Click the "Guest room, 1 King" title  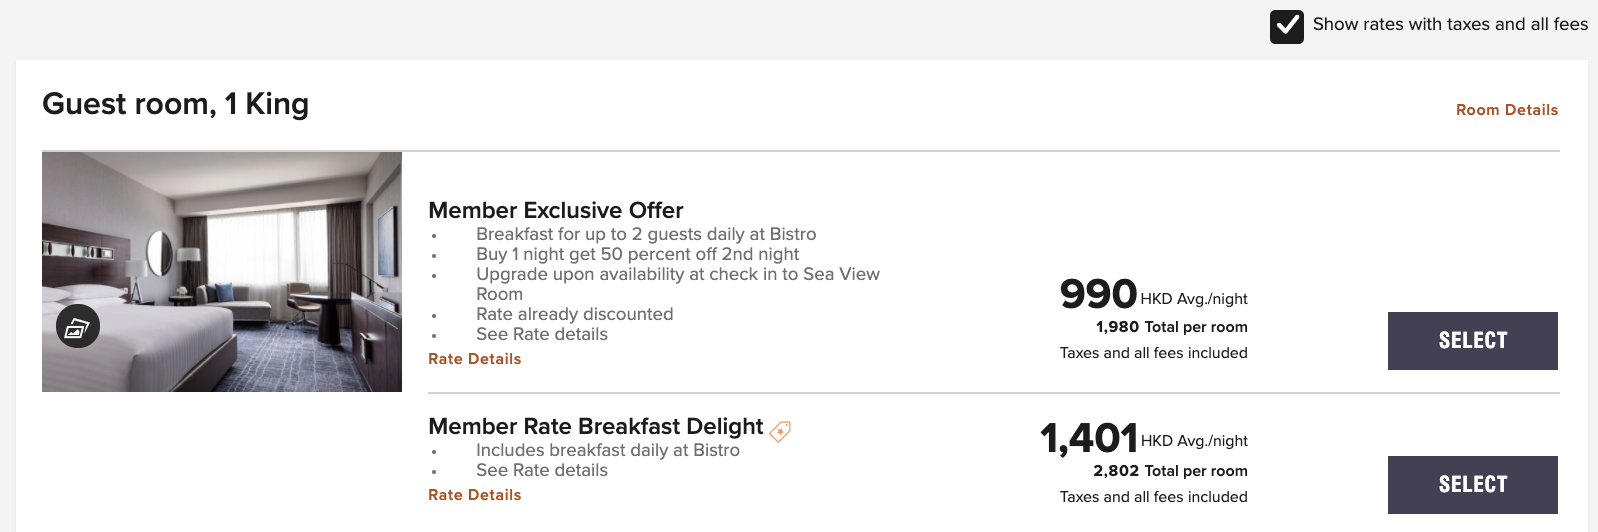click(x=176, y=104)
